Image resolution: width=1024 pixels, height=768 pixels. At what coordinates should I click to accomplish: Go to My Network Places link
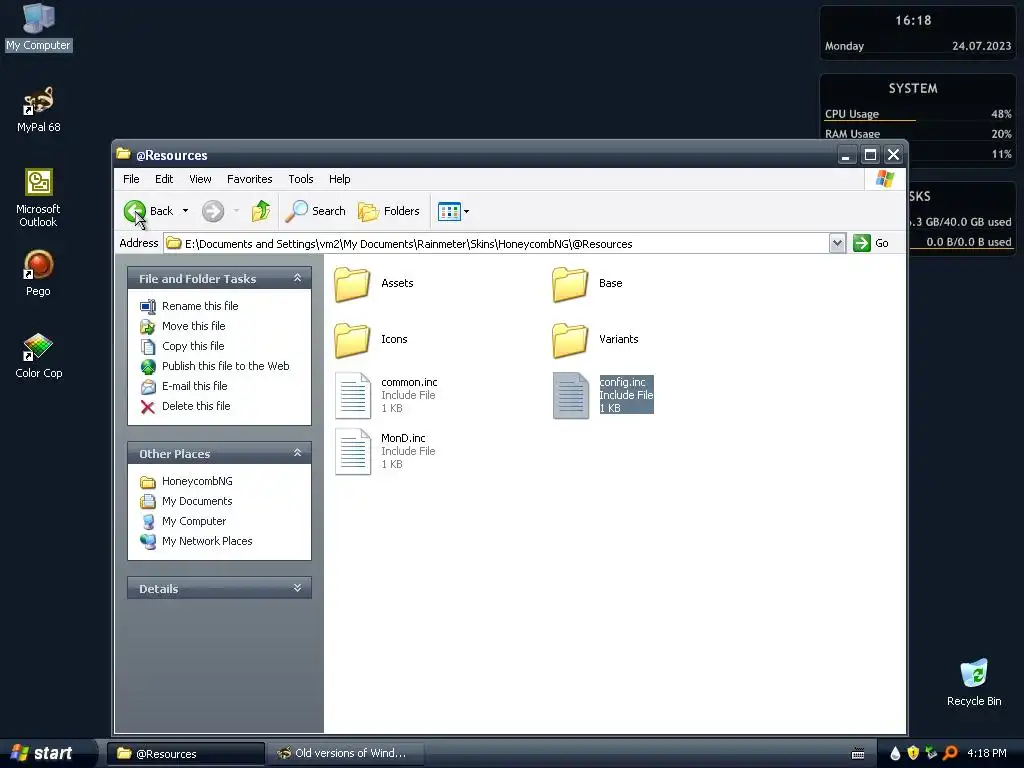point(207,541)
